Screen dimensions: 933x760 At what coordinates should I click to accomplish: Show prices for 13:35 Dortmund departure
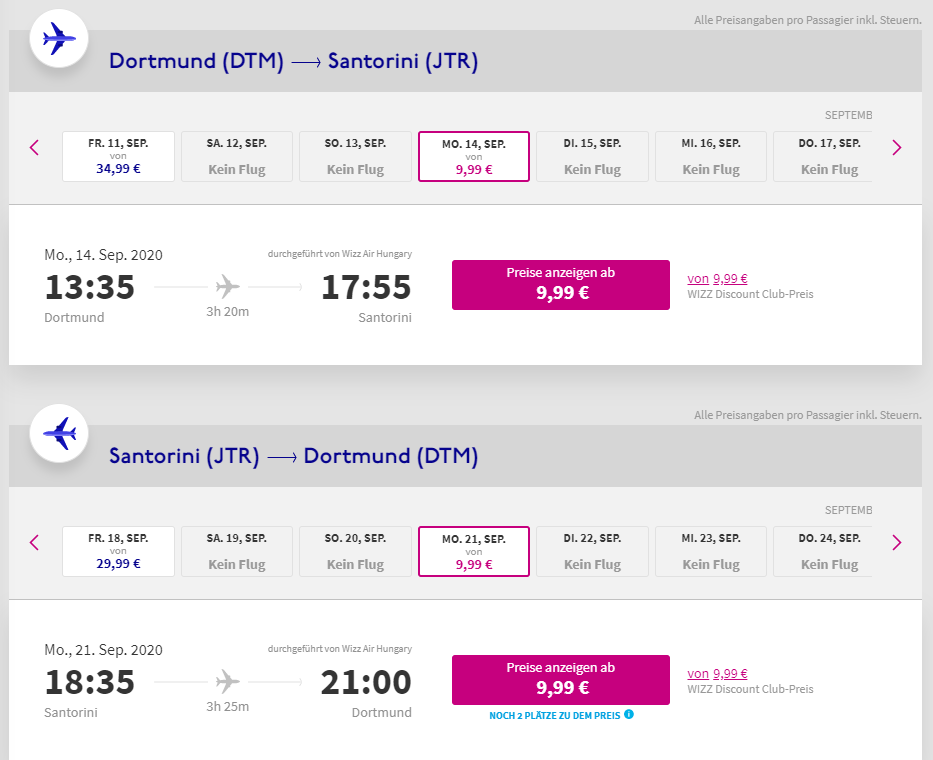click(561, 285)
